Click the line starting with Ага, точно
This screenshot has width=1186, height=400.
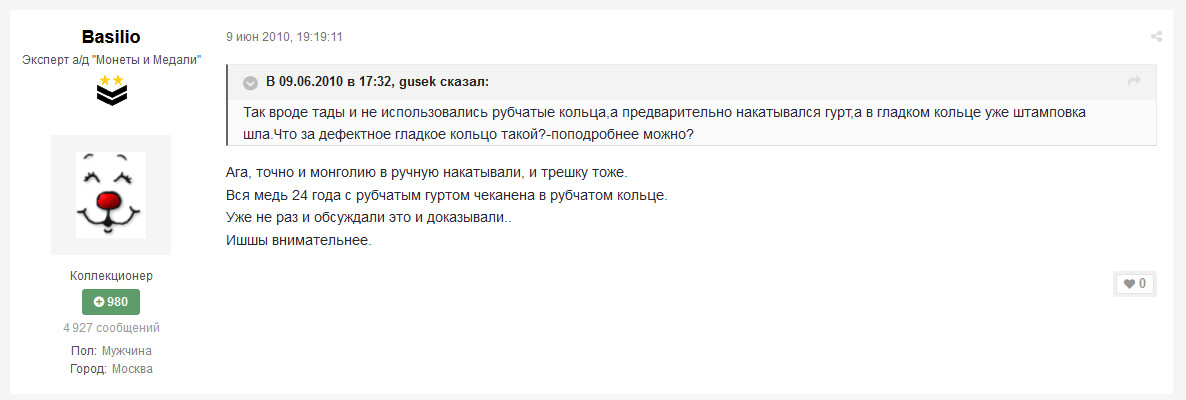427,173
